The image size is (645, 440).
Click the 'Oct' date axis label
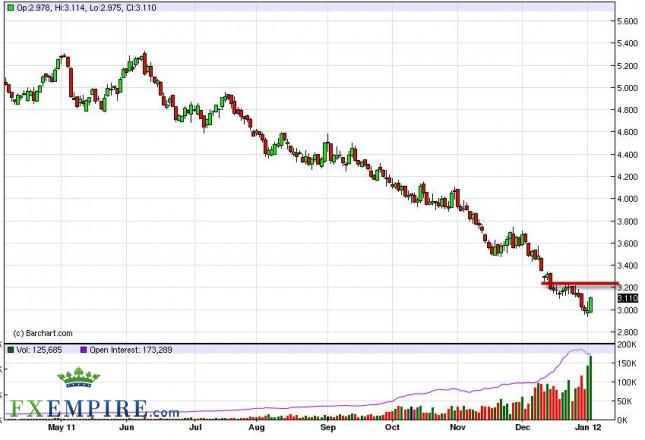tap(392, 427)
